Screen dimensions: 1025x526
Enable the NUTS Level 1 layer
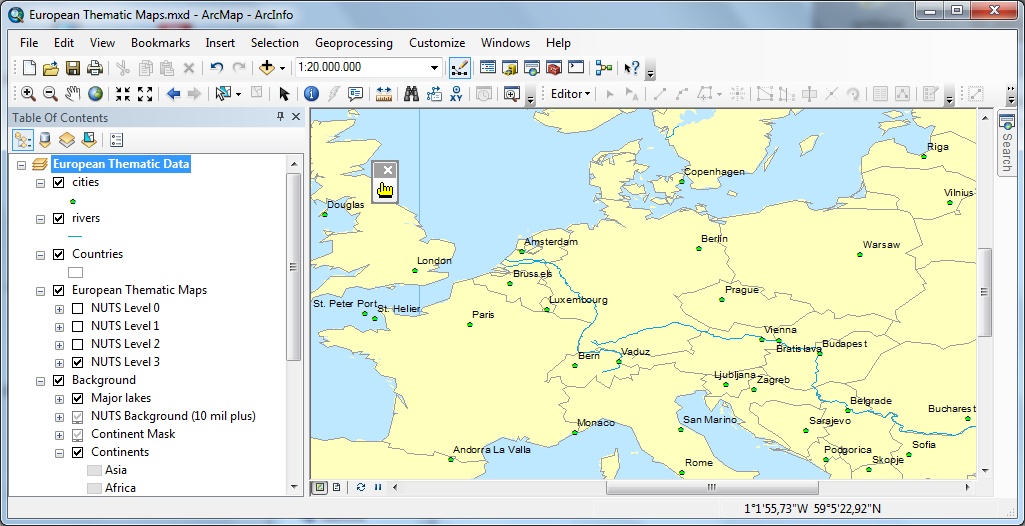tap(77, 326)
